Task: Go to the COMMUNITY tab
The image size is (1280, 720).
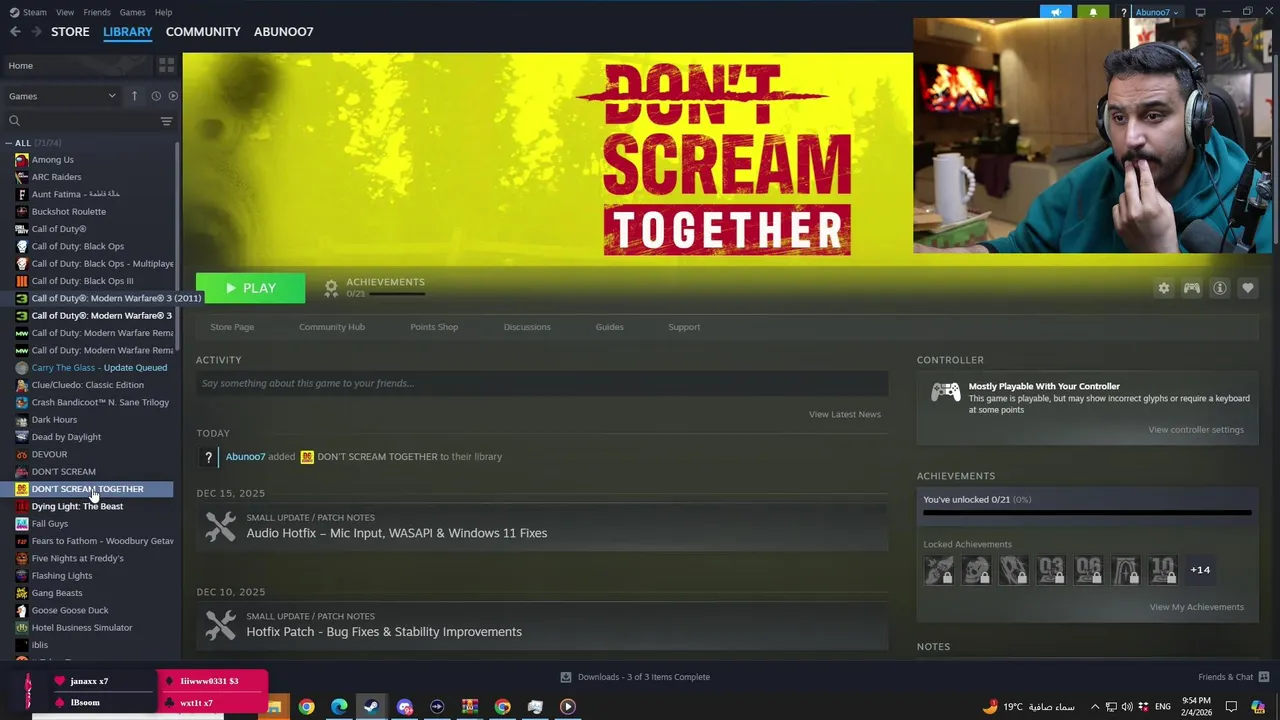Action: 203,32
